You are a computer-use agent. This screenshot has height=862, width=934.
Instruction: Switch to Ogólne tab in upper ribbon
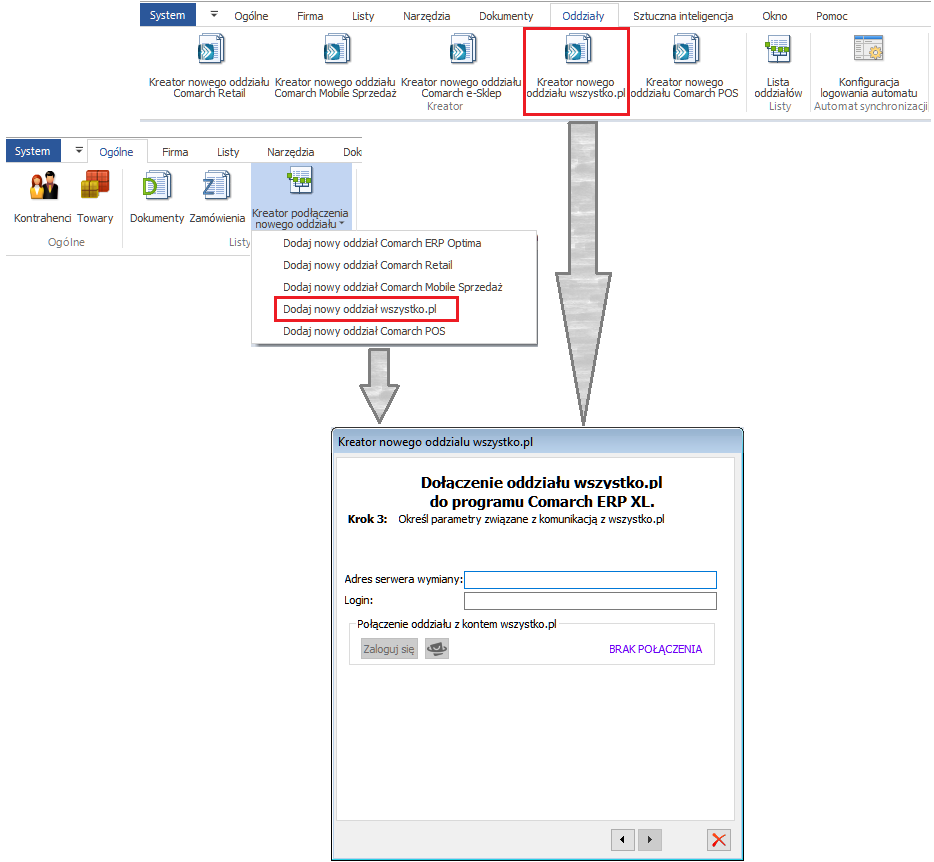[x=251, y=16]
